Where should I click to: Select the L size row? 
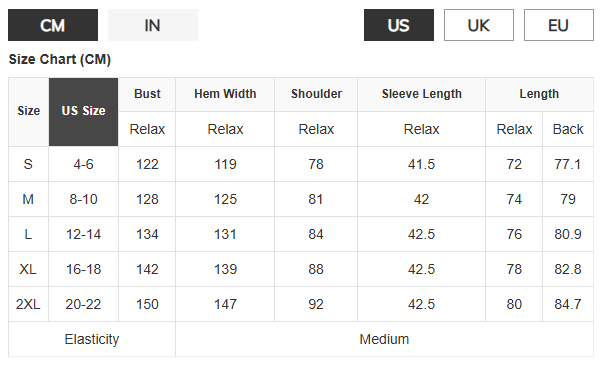pos(301,234)
